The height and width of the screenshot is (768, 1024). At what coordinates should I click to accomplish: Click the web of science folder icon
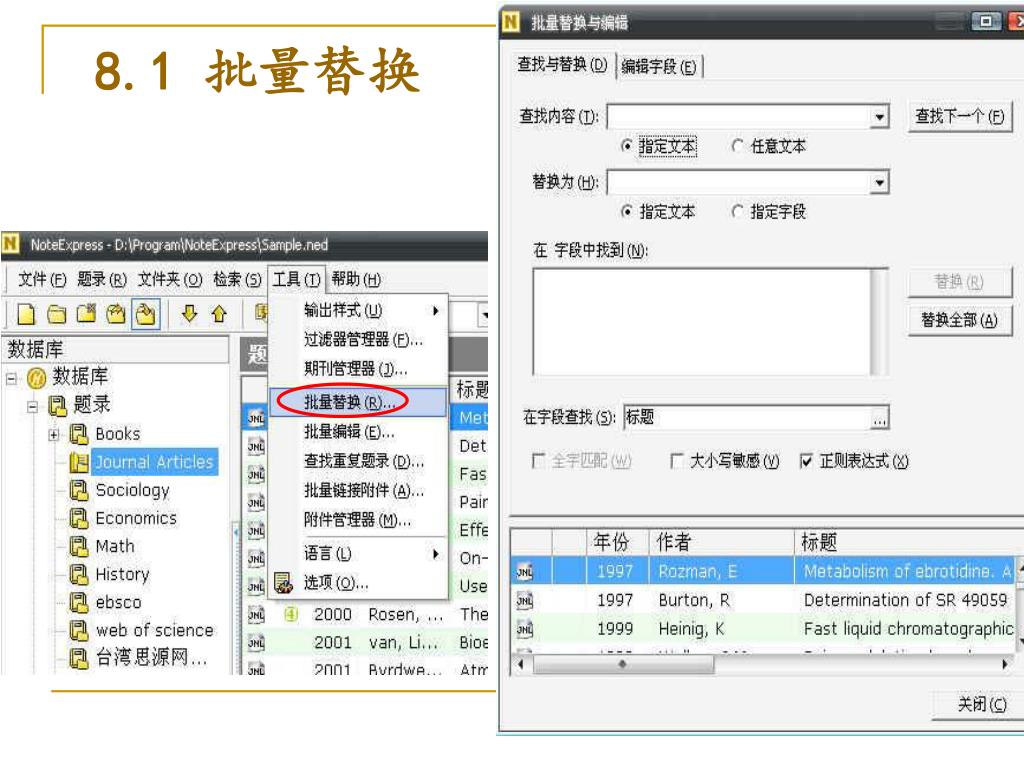(x=79, y=630)
